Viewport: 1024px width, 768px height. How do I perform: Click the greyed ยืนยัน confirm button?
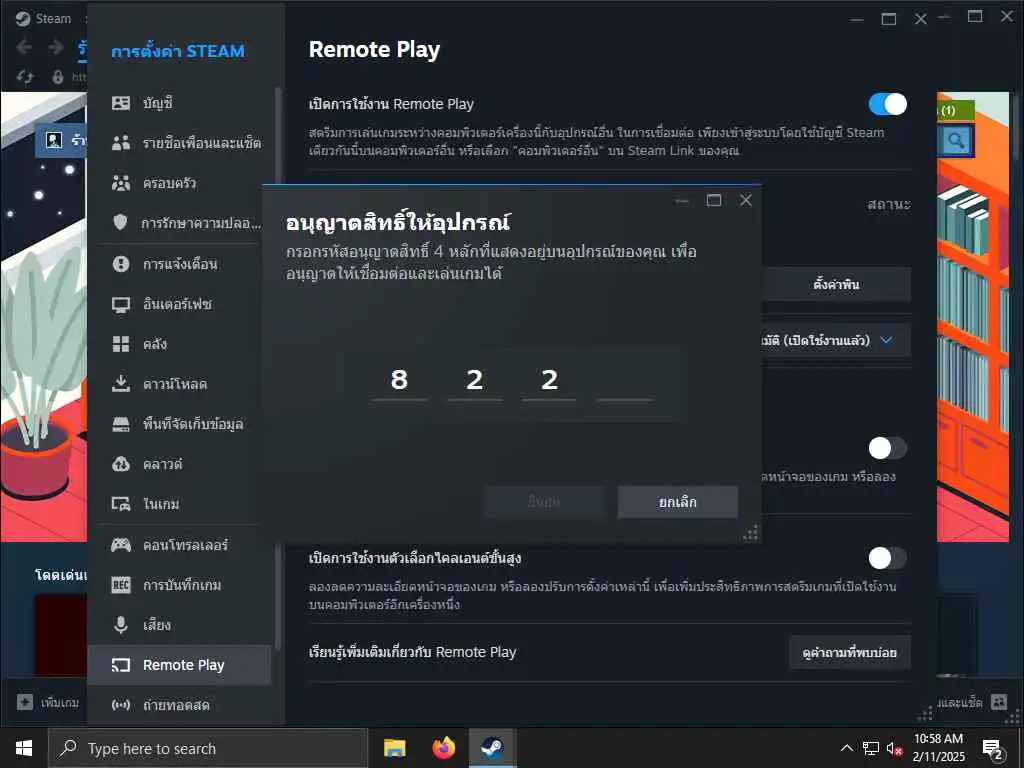click(544, 502)
